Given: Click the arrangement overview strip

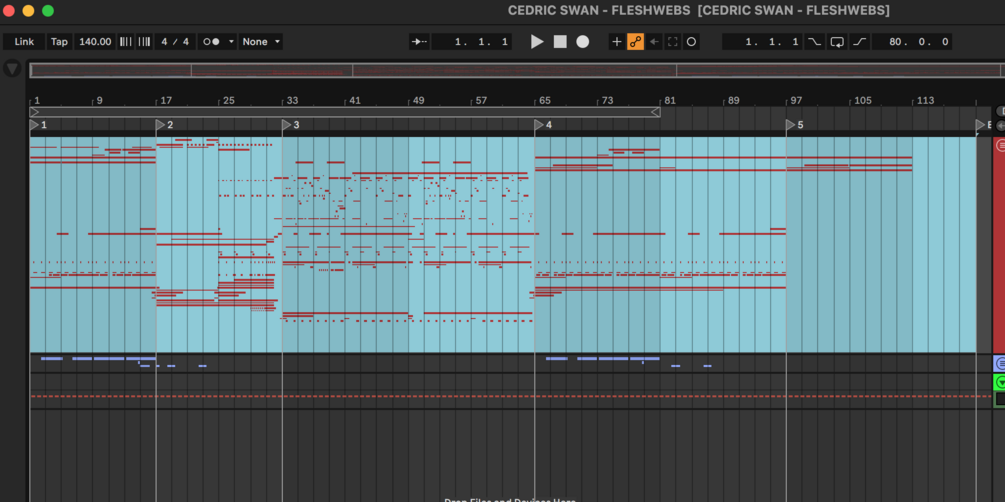Looking at the screenshot, I should tap(517, 71).
